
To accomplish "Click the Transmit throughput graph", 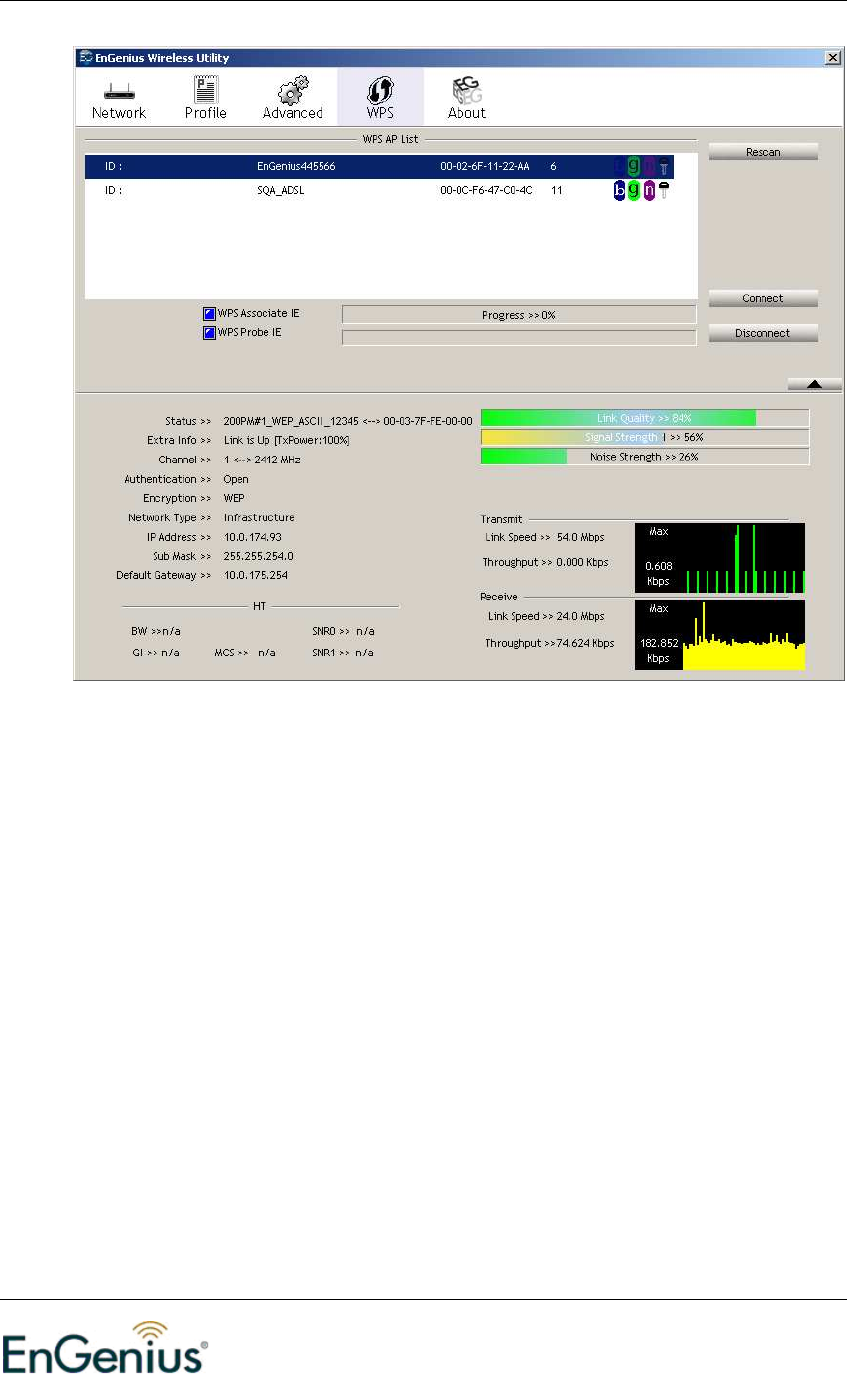I will pyautogui.click(x=720, y=558).
